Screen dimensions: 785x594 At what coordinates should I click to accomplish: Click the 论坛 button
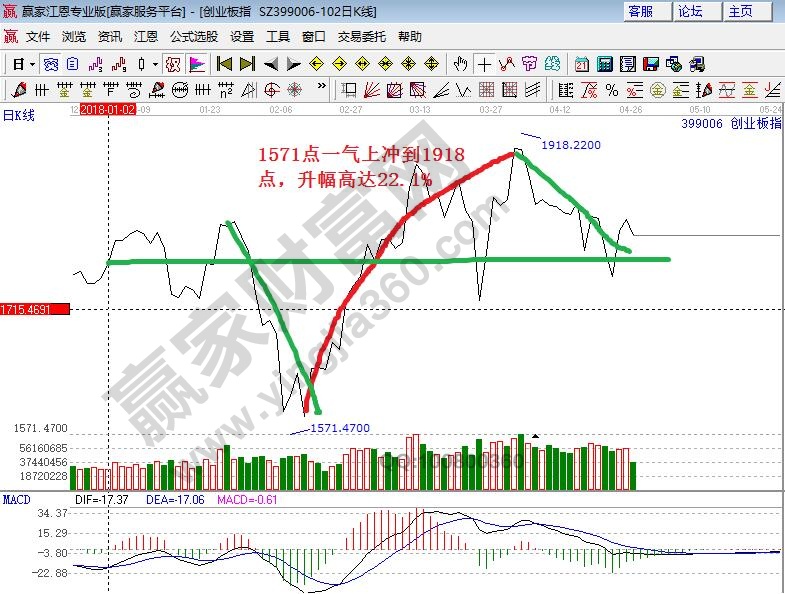point(690,11)
